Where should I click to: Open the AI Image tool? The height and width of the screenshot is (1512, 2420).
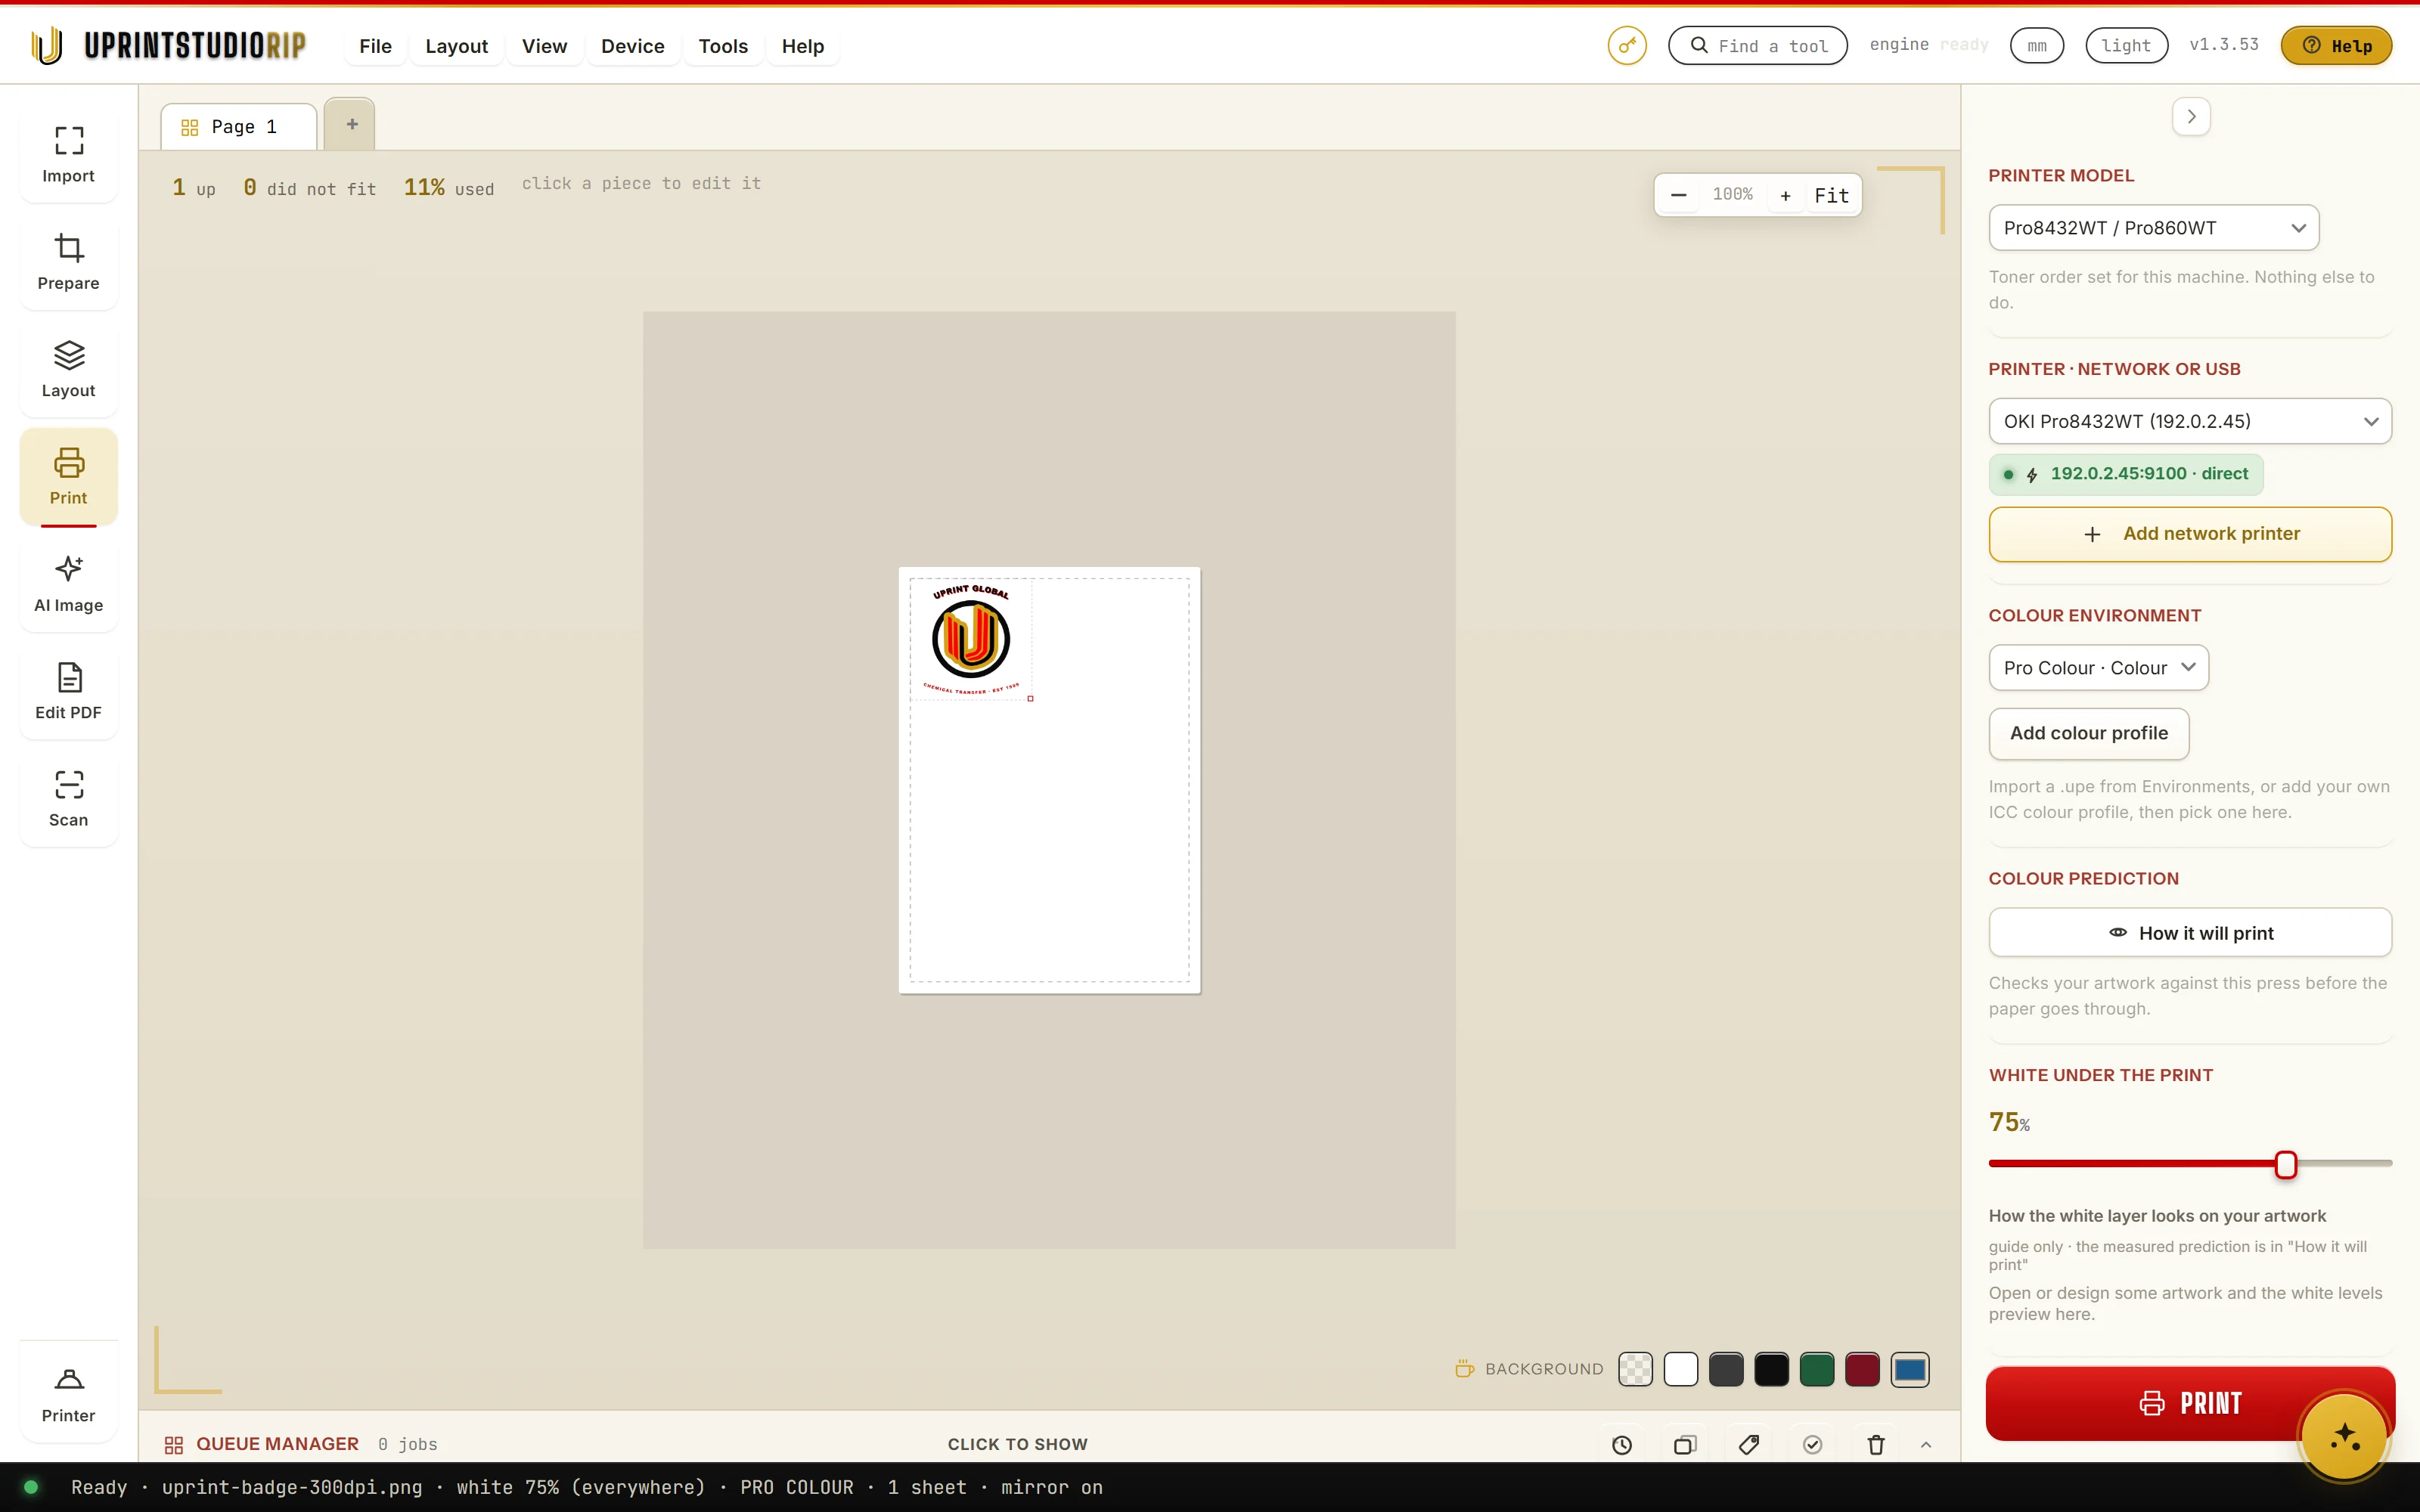[x=68, y=584]
